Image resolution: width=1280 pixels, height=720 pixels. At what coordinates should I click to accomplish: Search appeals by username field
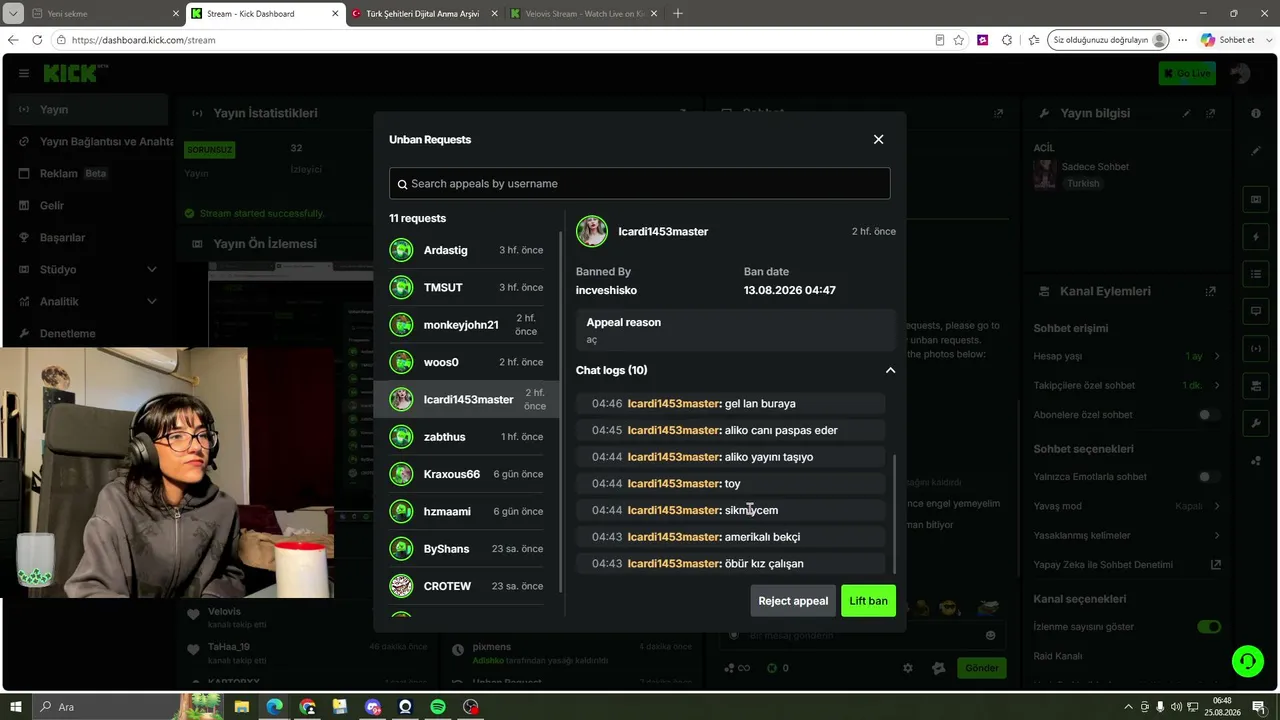pos(639,184)
